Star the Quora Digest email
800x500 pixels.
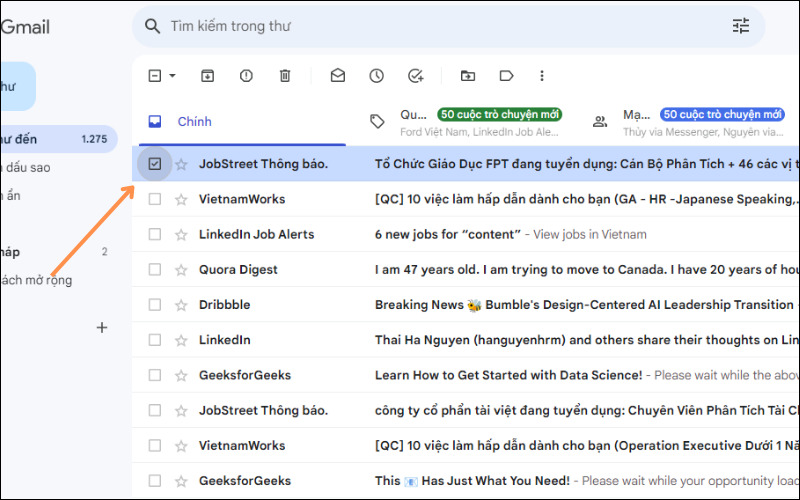pyautogui.click(x=181, y=270)
